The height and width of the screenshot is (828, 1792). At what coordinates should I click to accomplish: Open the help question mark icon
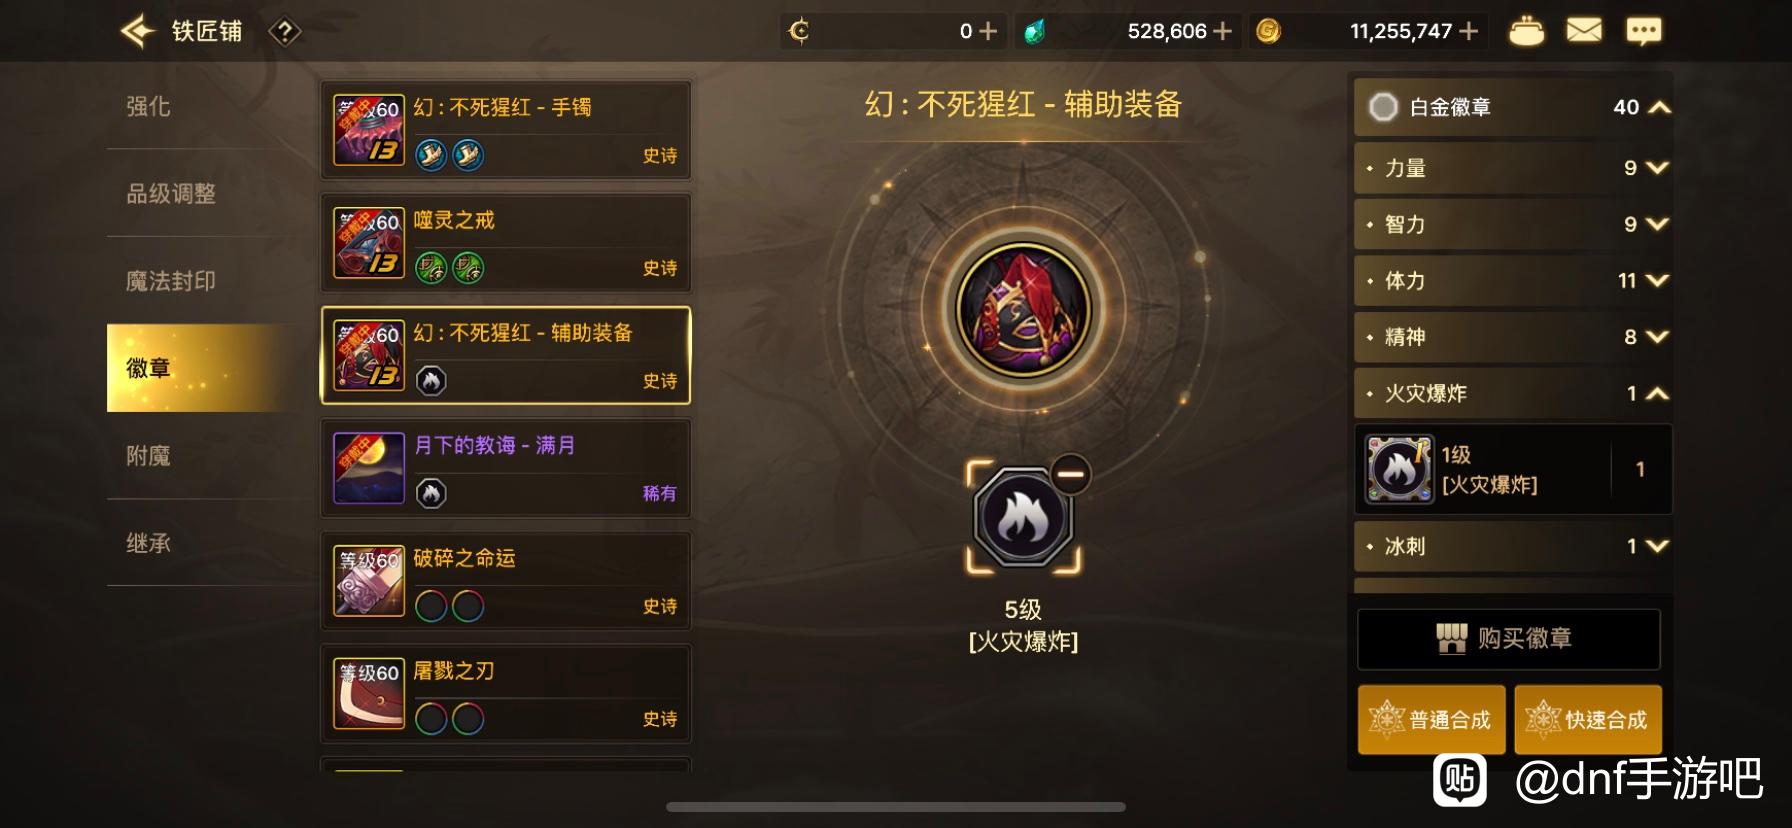point(285,32)
